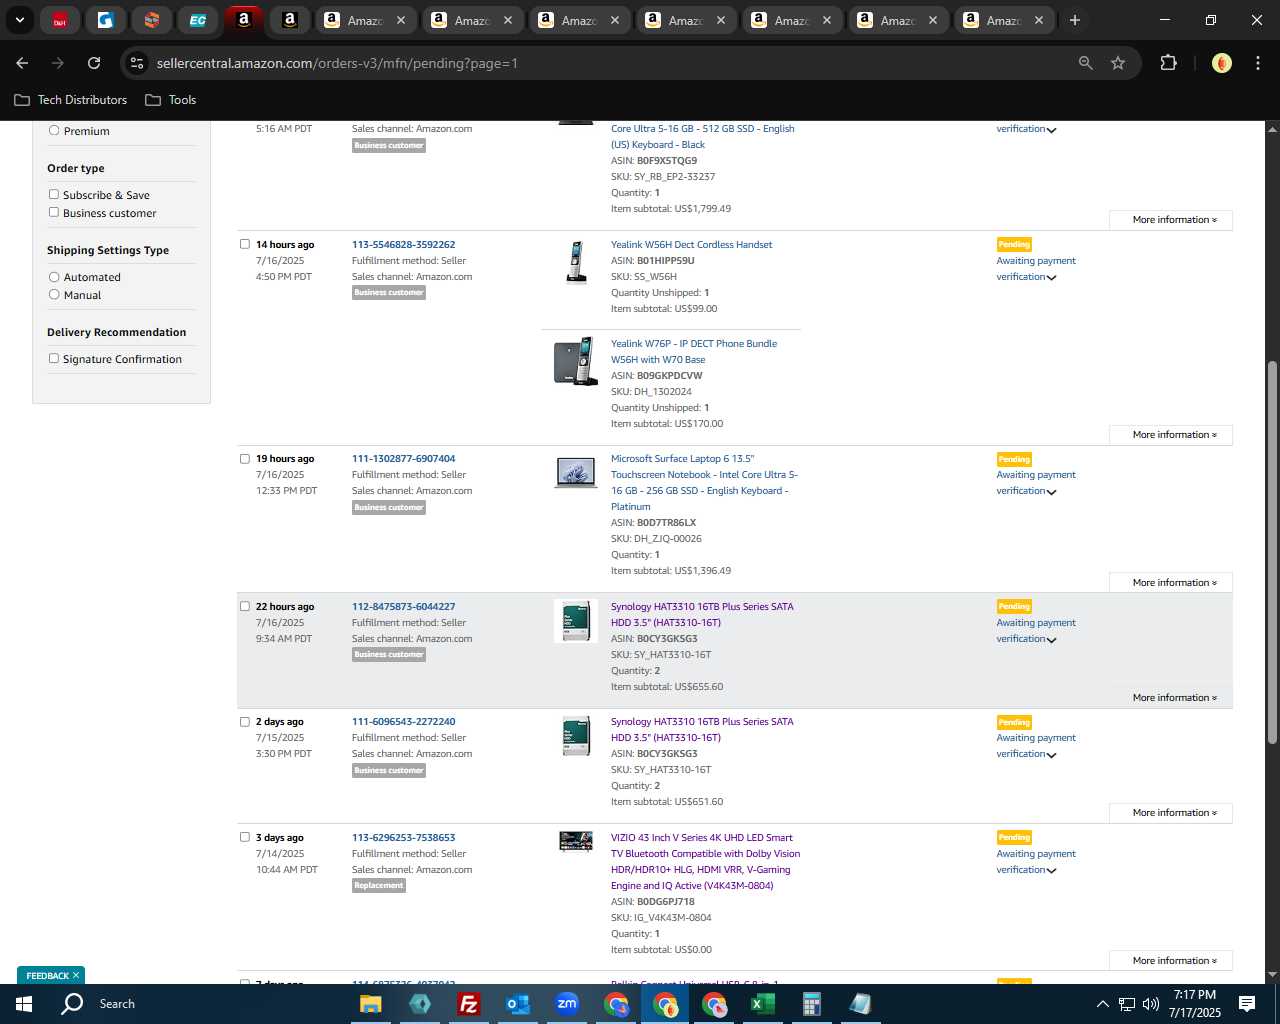Viewport: 1280px width, 1024px height.
Task: Expand More information for order 112-8475873-6044227
Action: (1171, 698)
